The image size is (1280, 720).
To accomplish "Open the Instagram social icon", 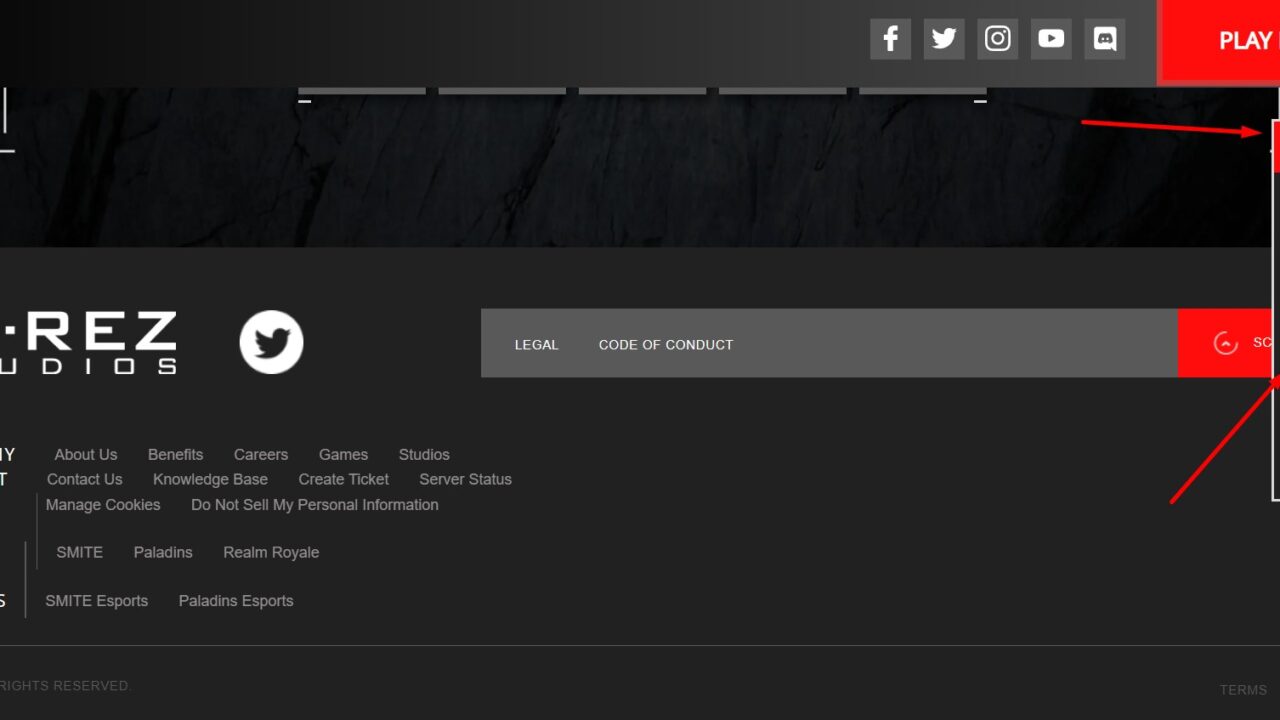I will 997,39.
